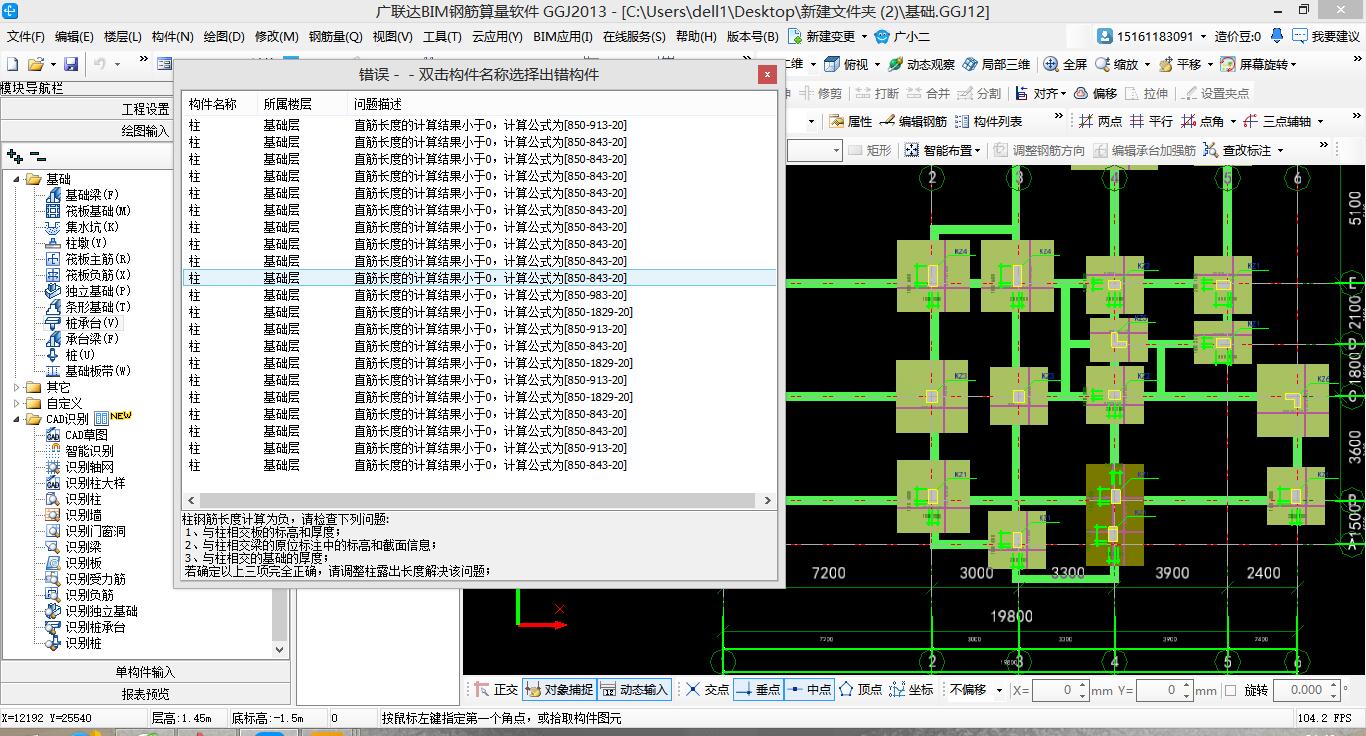
Task: Click 查改标注 check annotation tool
Action: pyautogui.click(x=1238, y=150)
